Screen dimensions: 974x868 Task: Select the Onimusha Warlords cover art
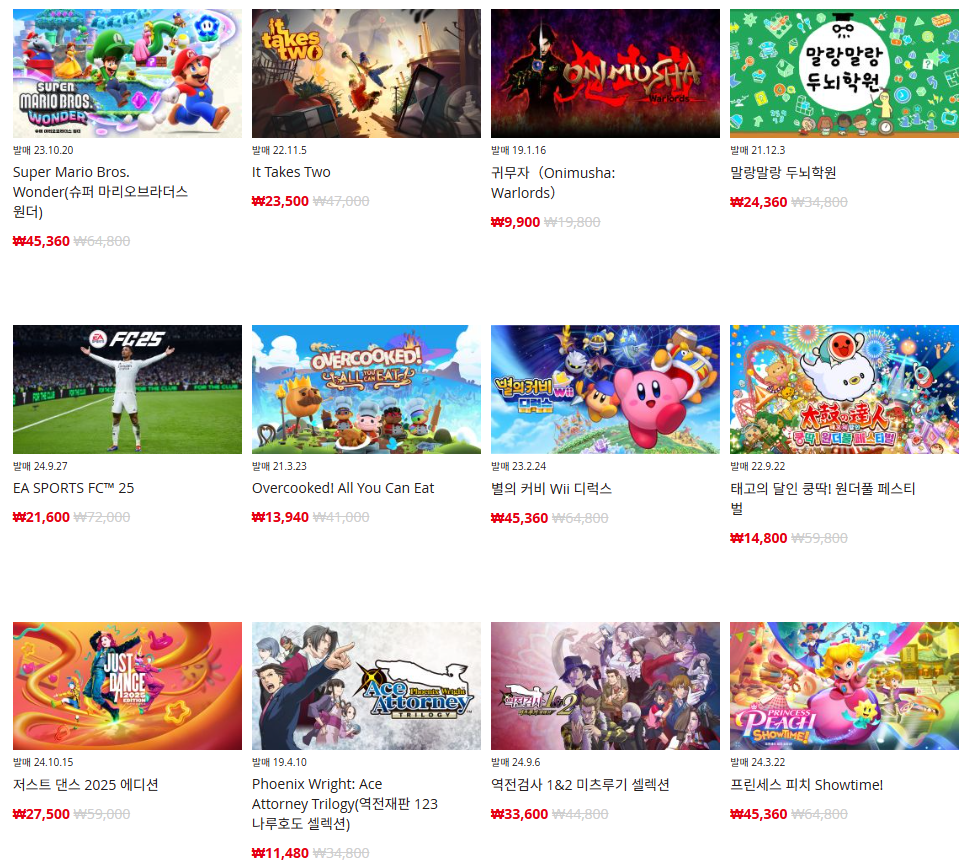tap(606, 73)
